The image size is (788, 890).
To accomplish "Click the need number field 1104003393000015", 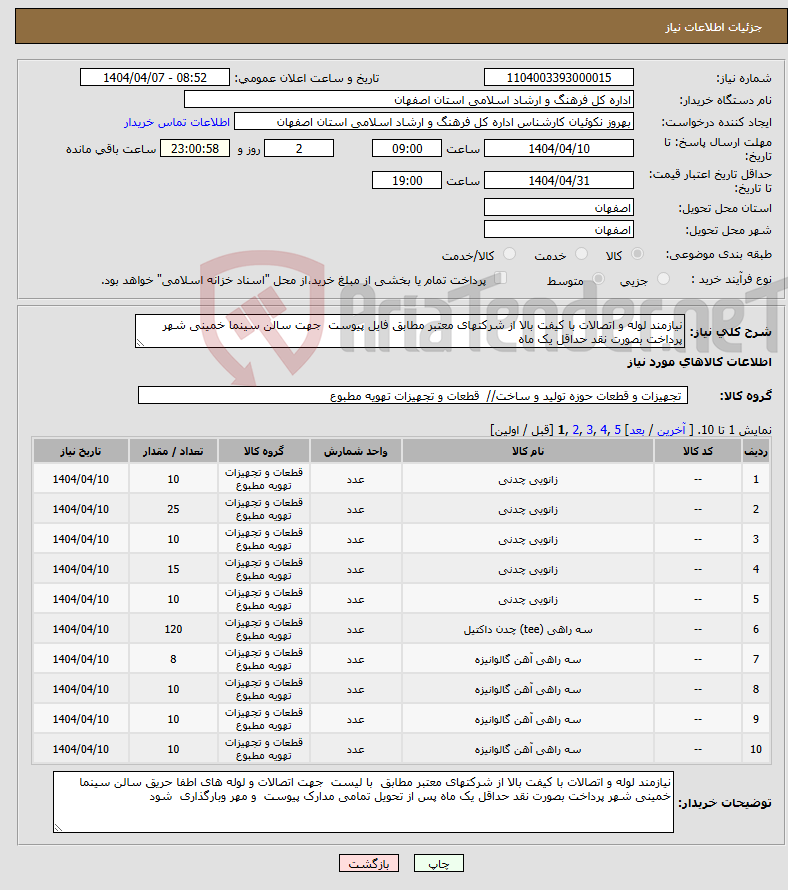I will (x=559, y=77).
